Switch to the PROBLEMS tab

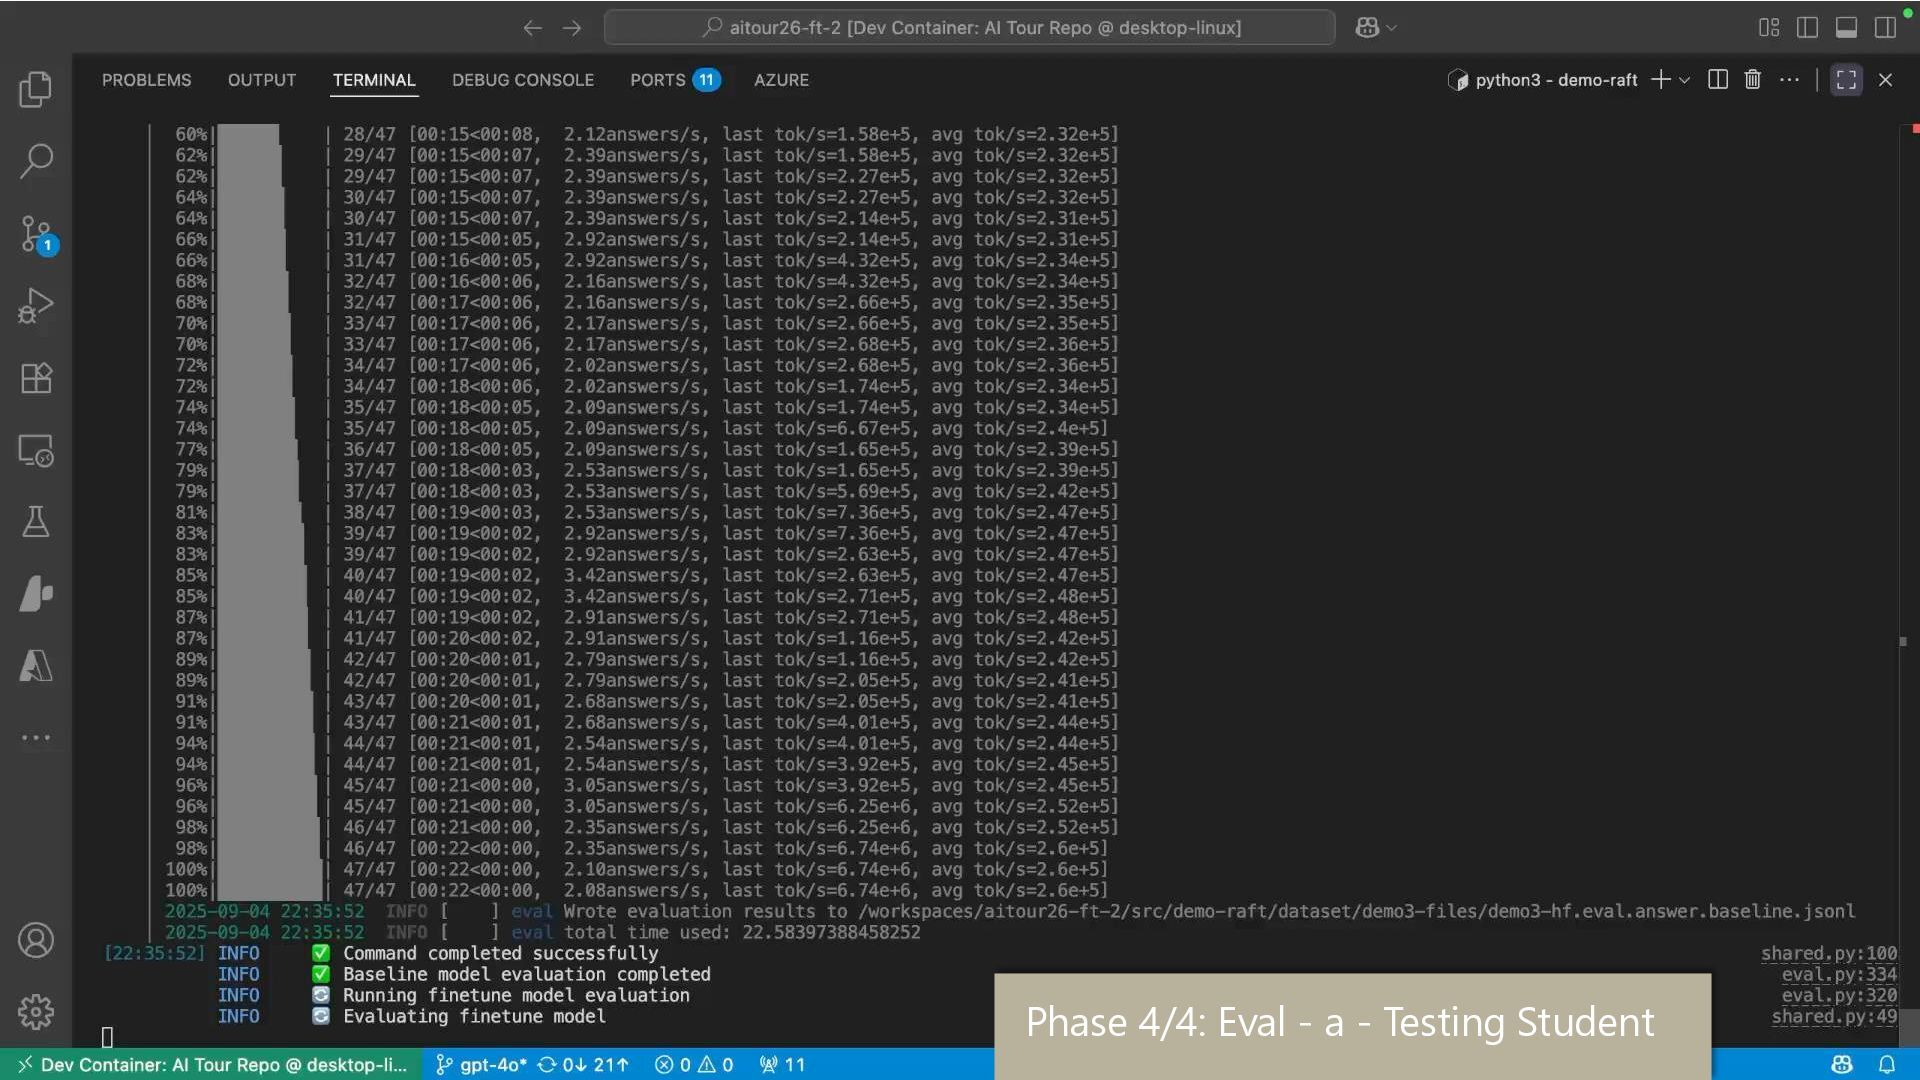146,80
